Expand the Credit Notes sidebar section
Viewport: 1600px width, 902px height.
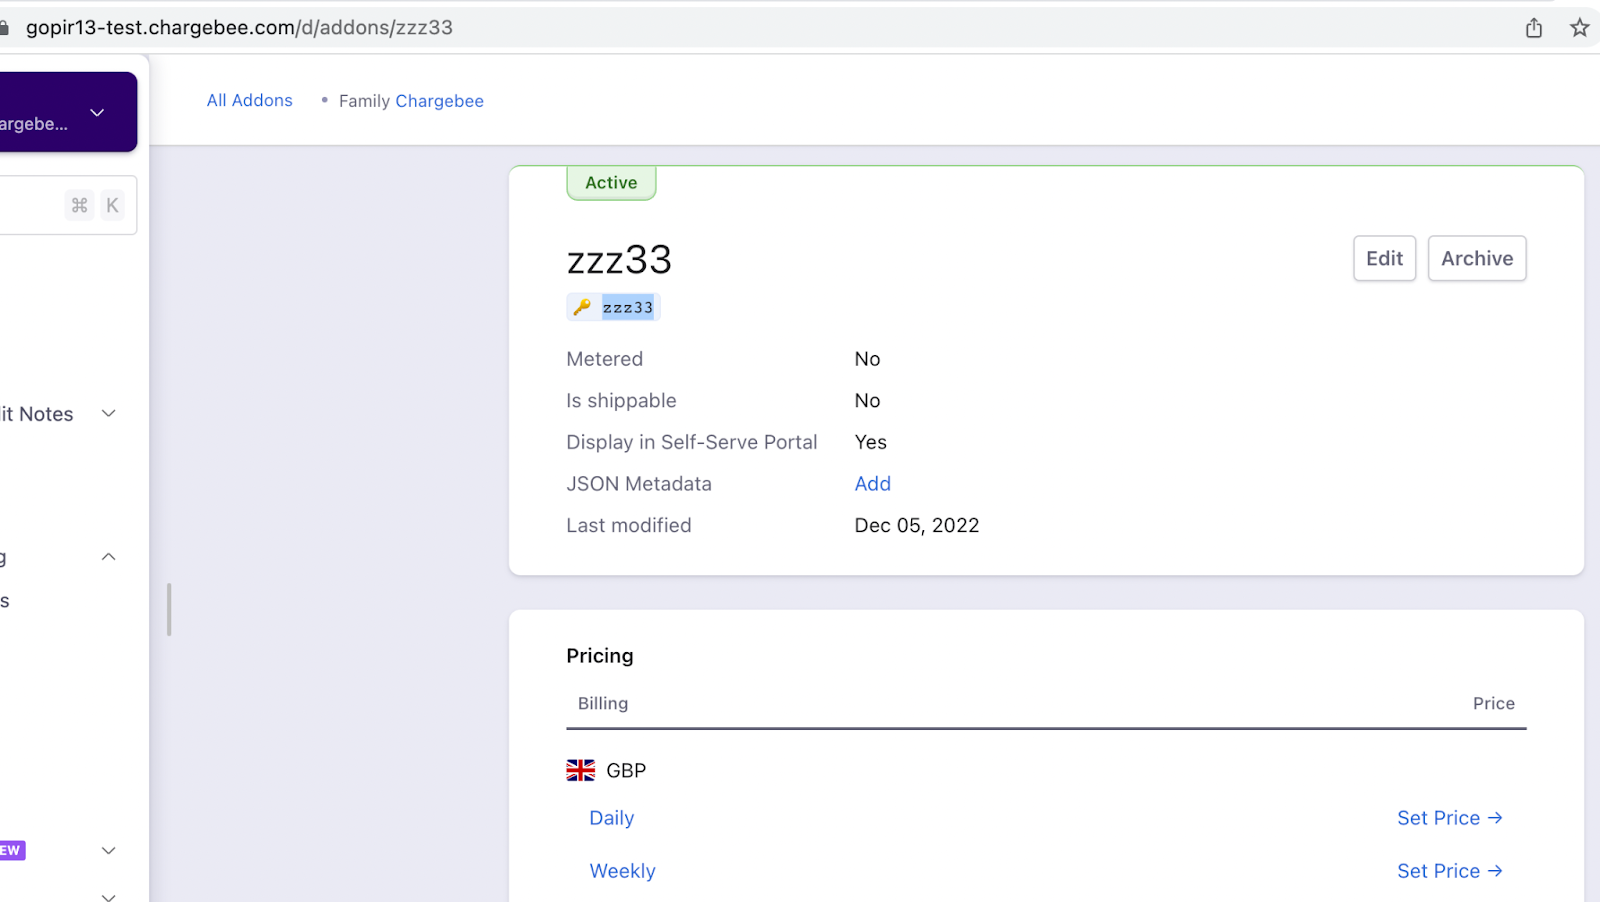click(x=109, y=414)
